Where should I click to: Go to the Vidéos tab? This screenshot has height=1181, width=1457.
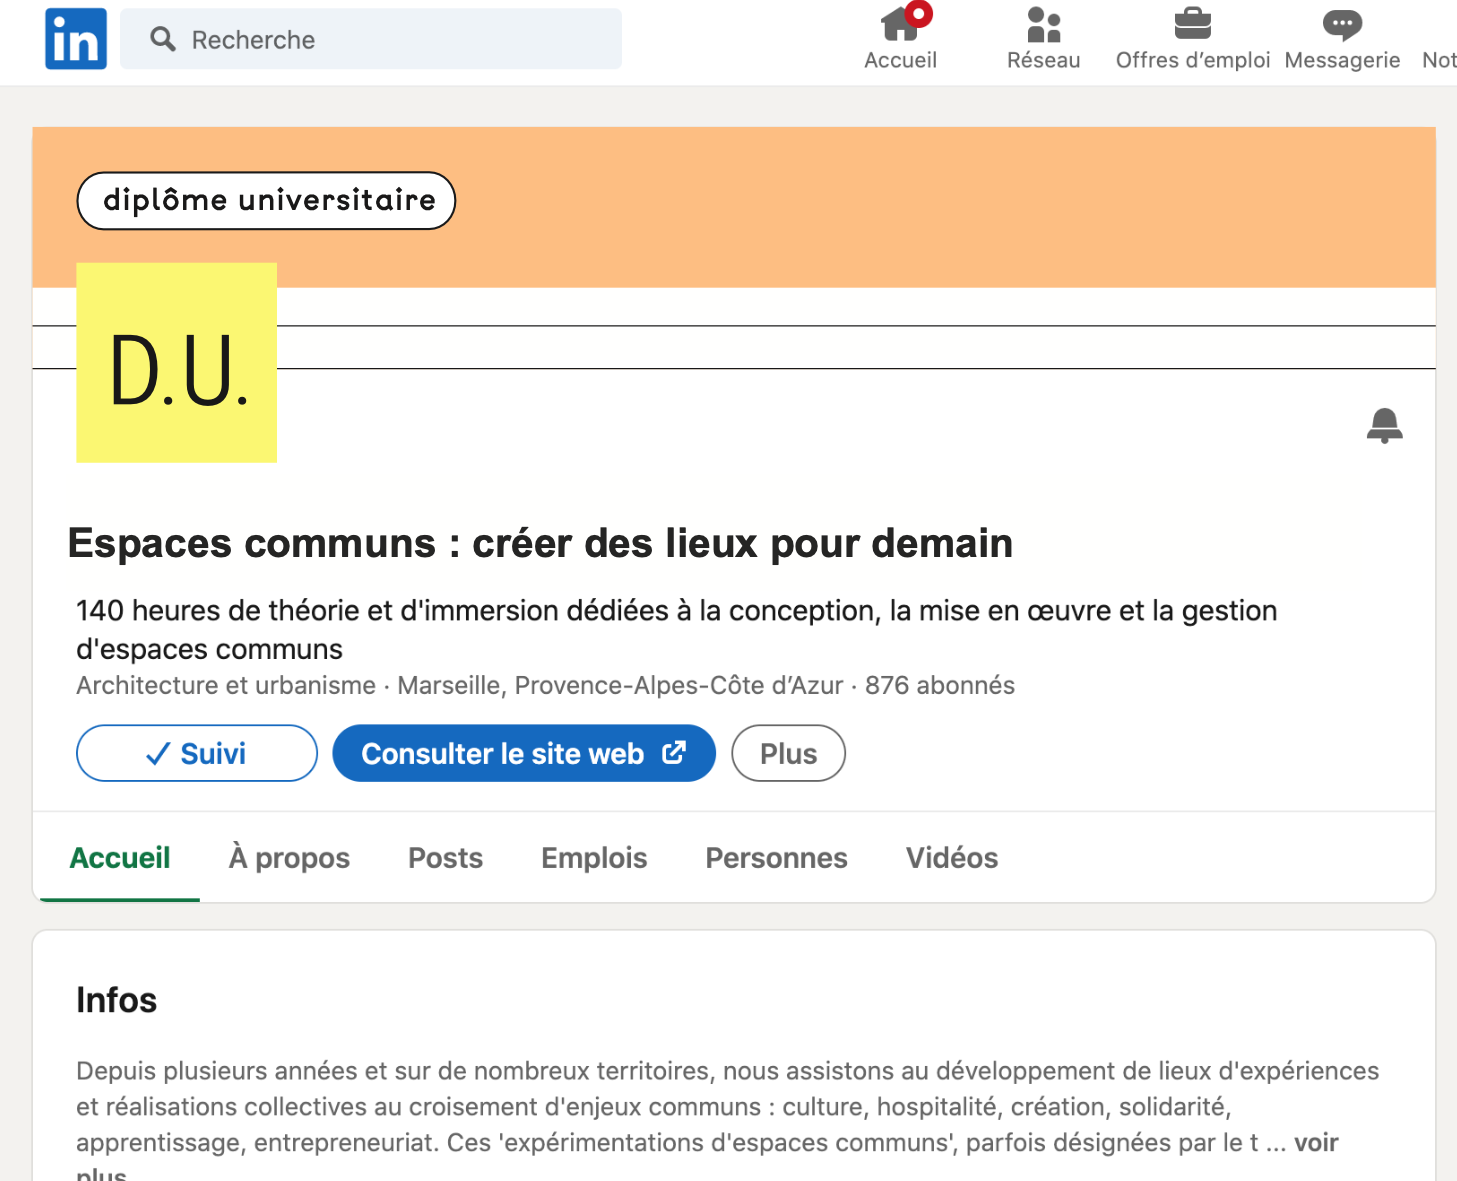[952, 858]
